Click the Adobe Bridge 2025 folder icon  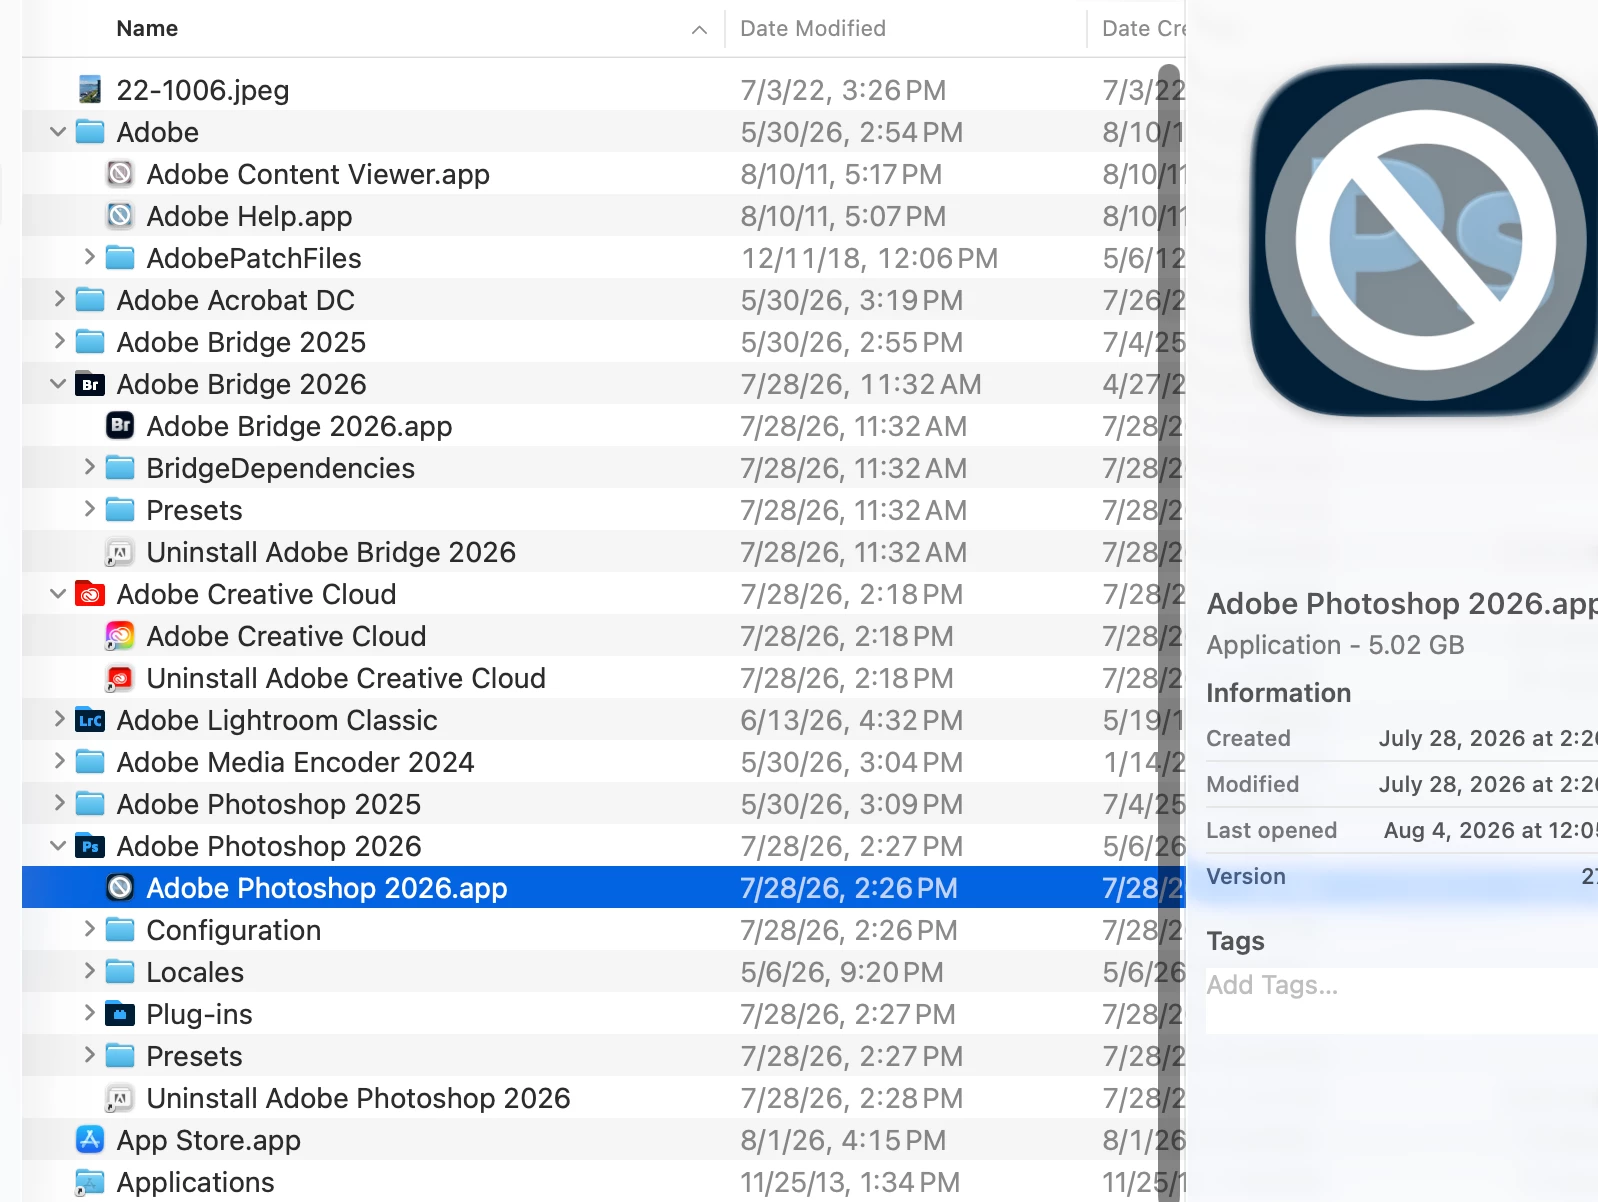click(x=90, y=342)
